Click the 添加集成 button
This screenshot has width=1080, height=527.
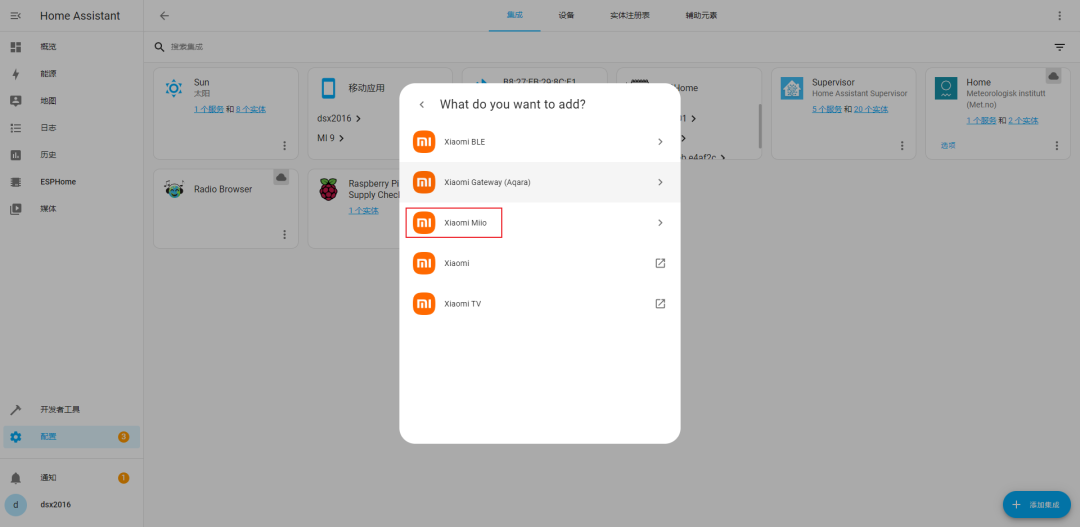(1037, 505)
